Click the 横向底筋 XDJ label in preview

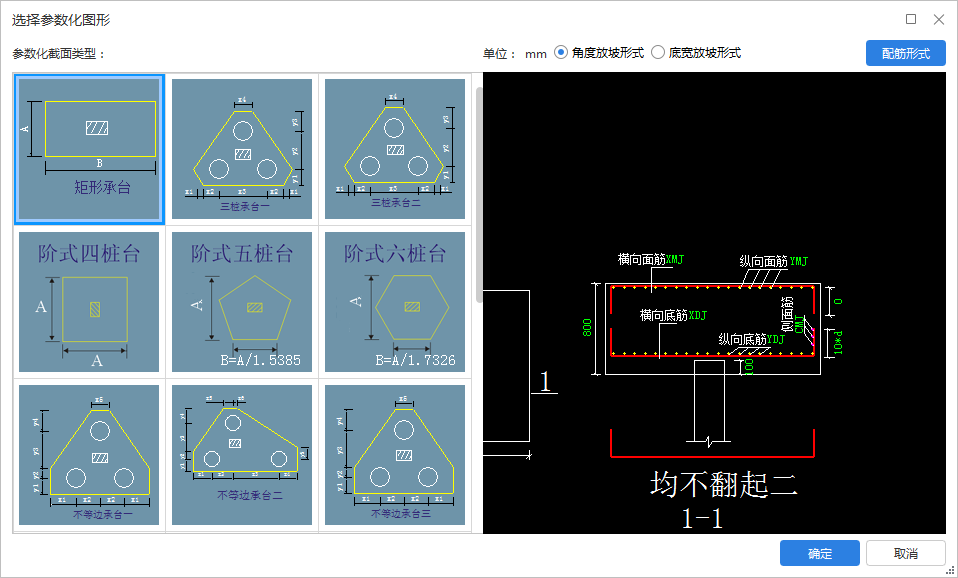[x=673, y=315]
